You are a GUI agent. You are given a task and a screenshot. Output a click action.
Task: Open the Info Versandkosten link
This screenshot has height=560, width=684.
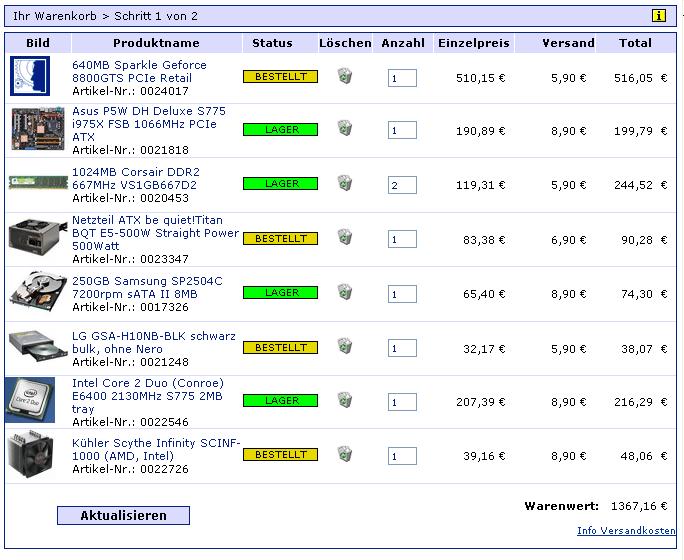(626, 530)
